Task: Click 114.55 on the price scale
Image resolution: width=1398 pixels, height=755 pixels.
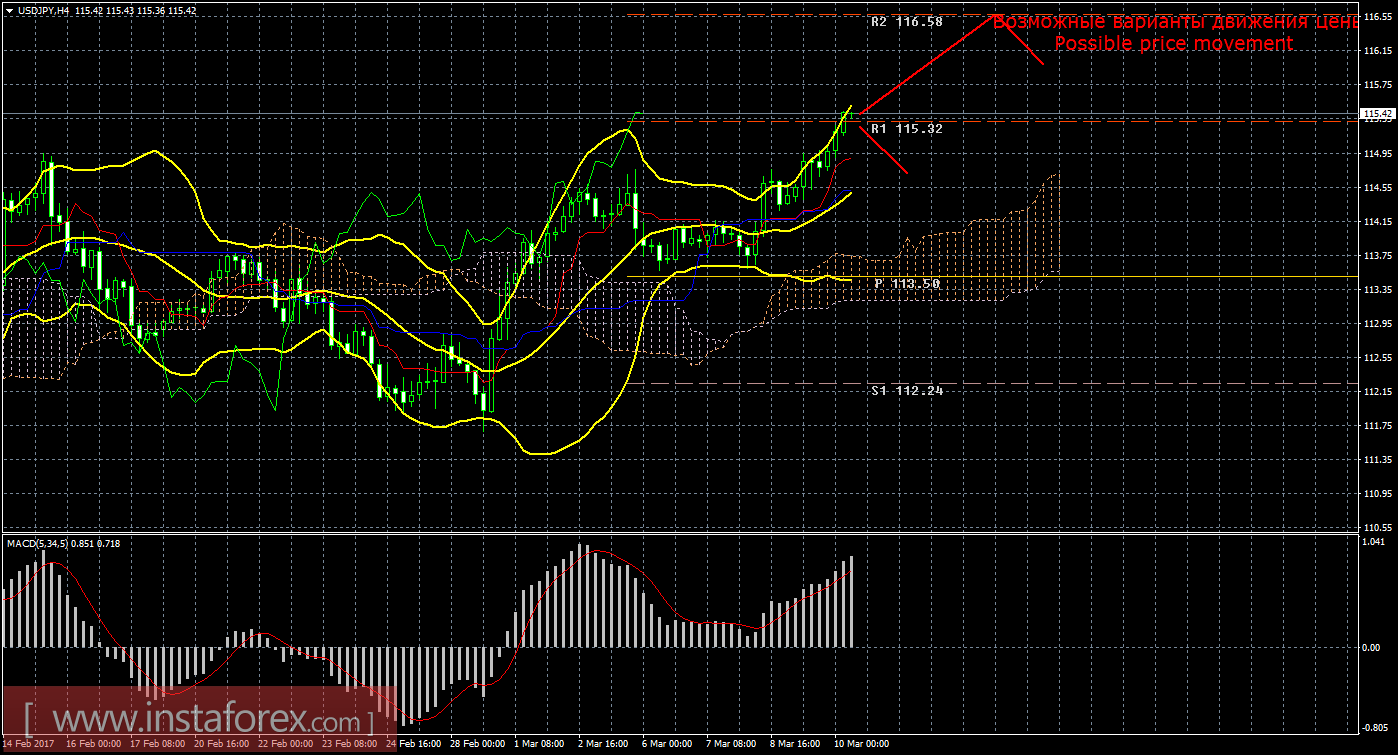Action: (x=1378, y=187)
